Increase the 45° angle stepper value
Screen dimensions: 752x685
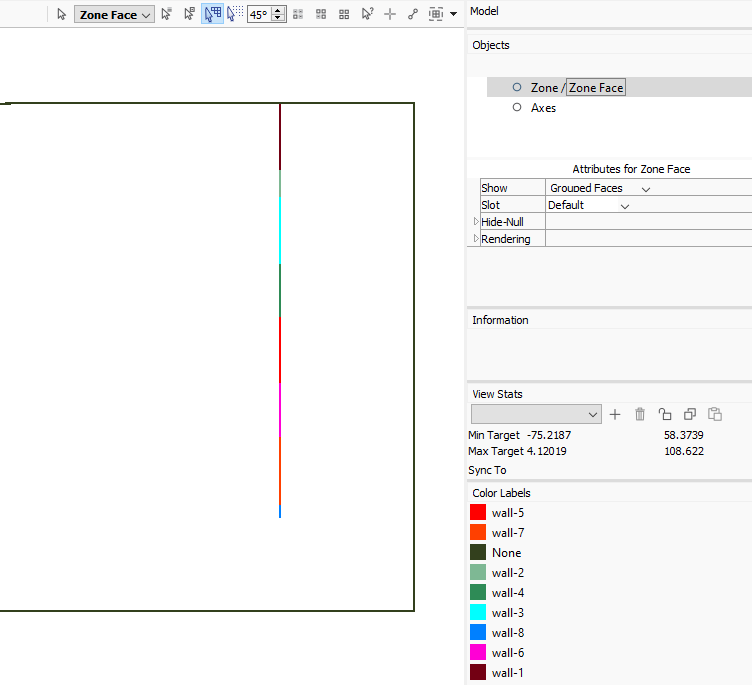[278, 11]
